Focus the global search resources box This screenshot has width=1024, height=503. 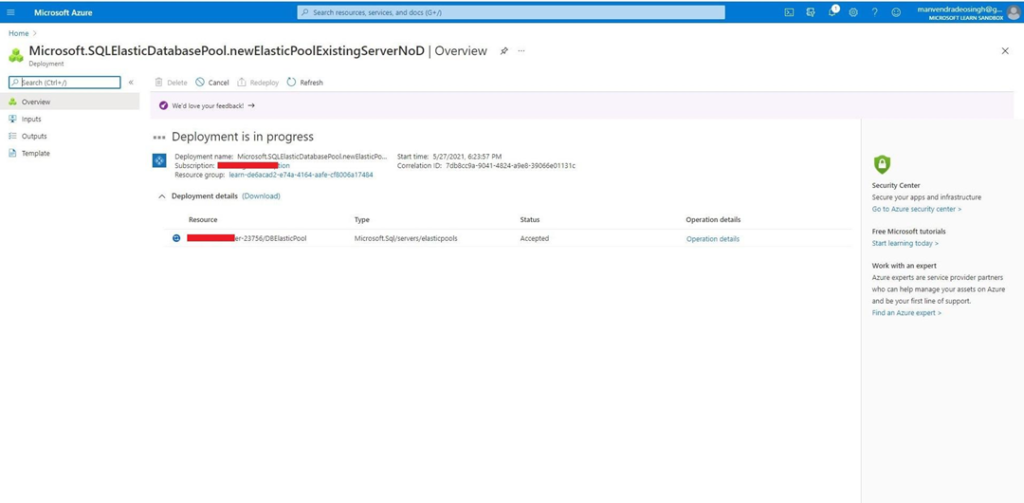click(511, 12)
